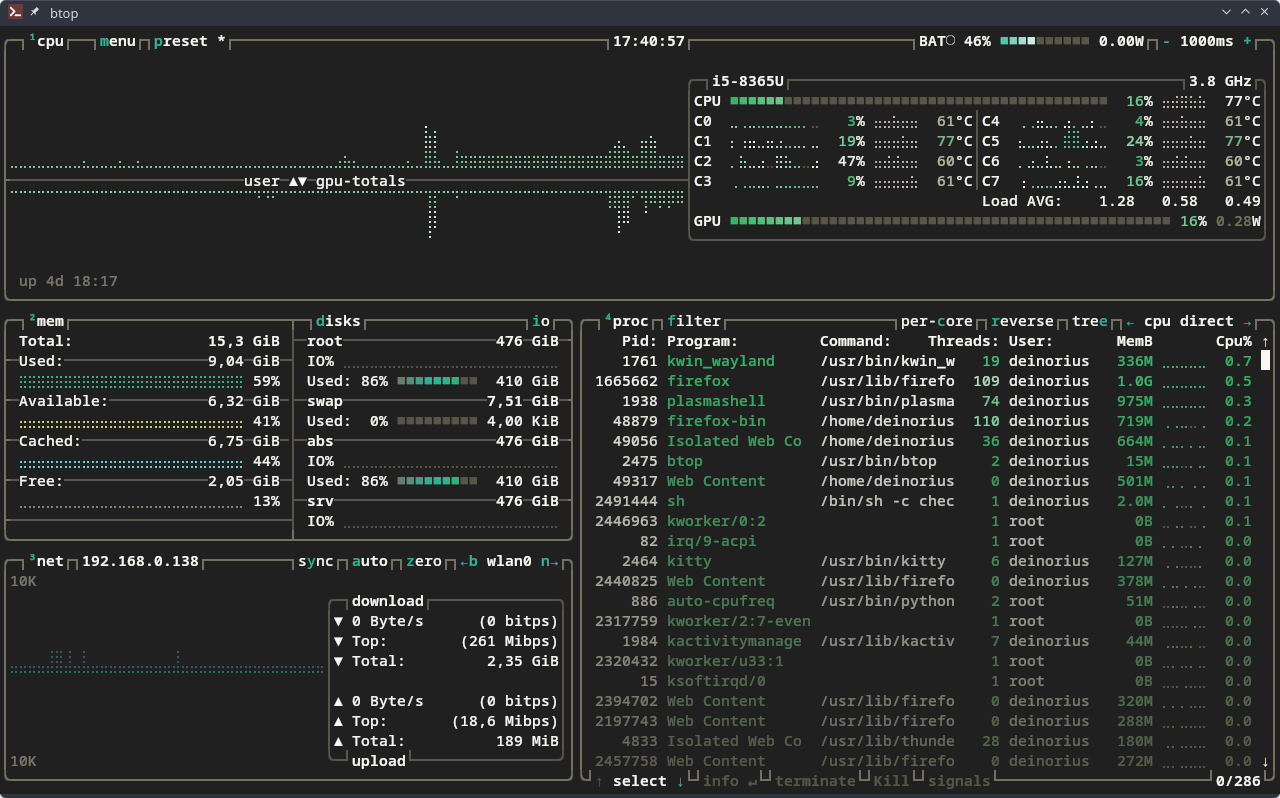
Task: Click zero to reset network totals
Action: point(423,561)
